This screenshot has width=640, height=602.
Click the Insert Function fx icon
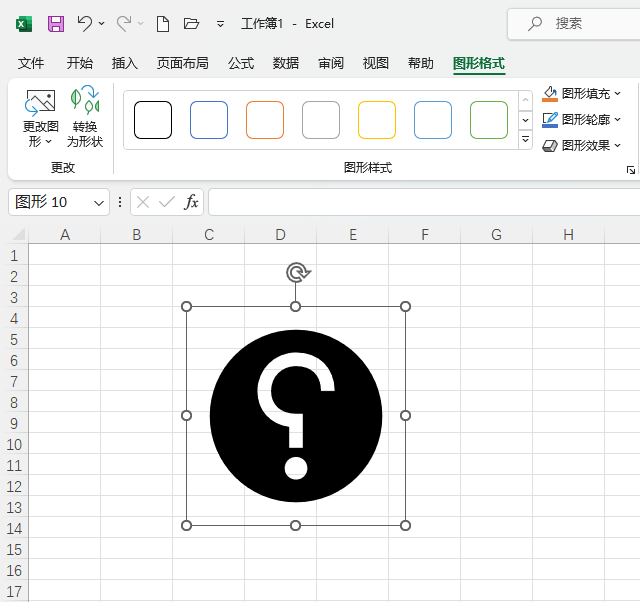(191, 202)
